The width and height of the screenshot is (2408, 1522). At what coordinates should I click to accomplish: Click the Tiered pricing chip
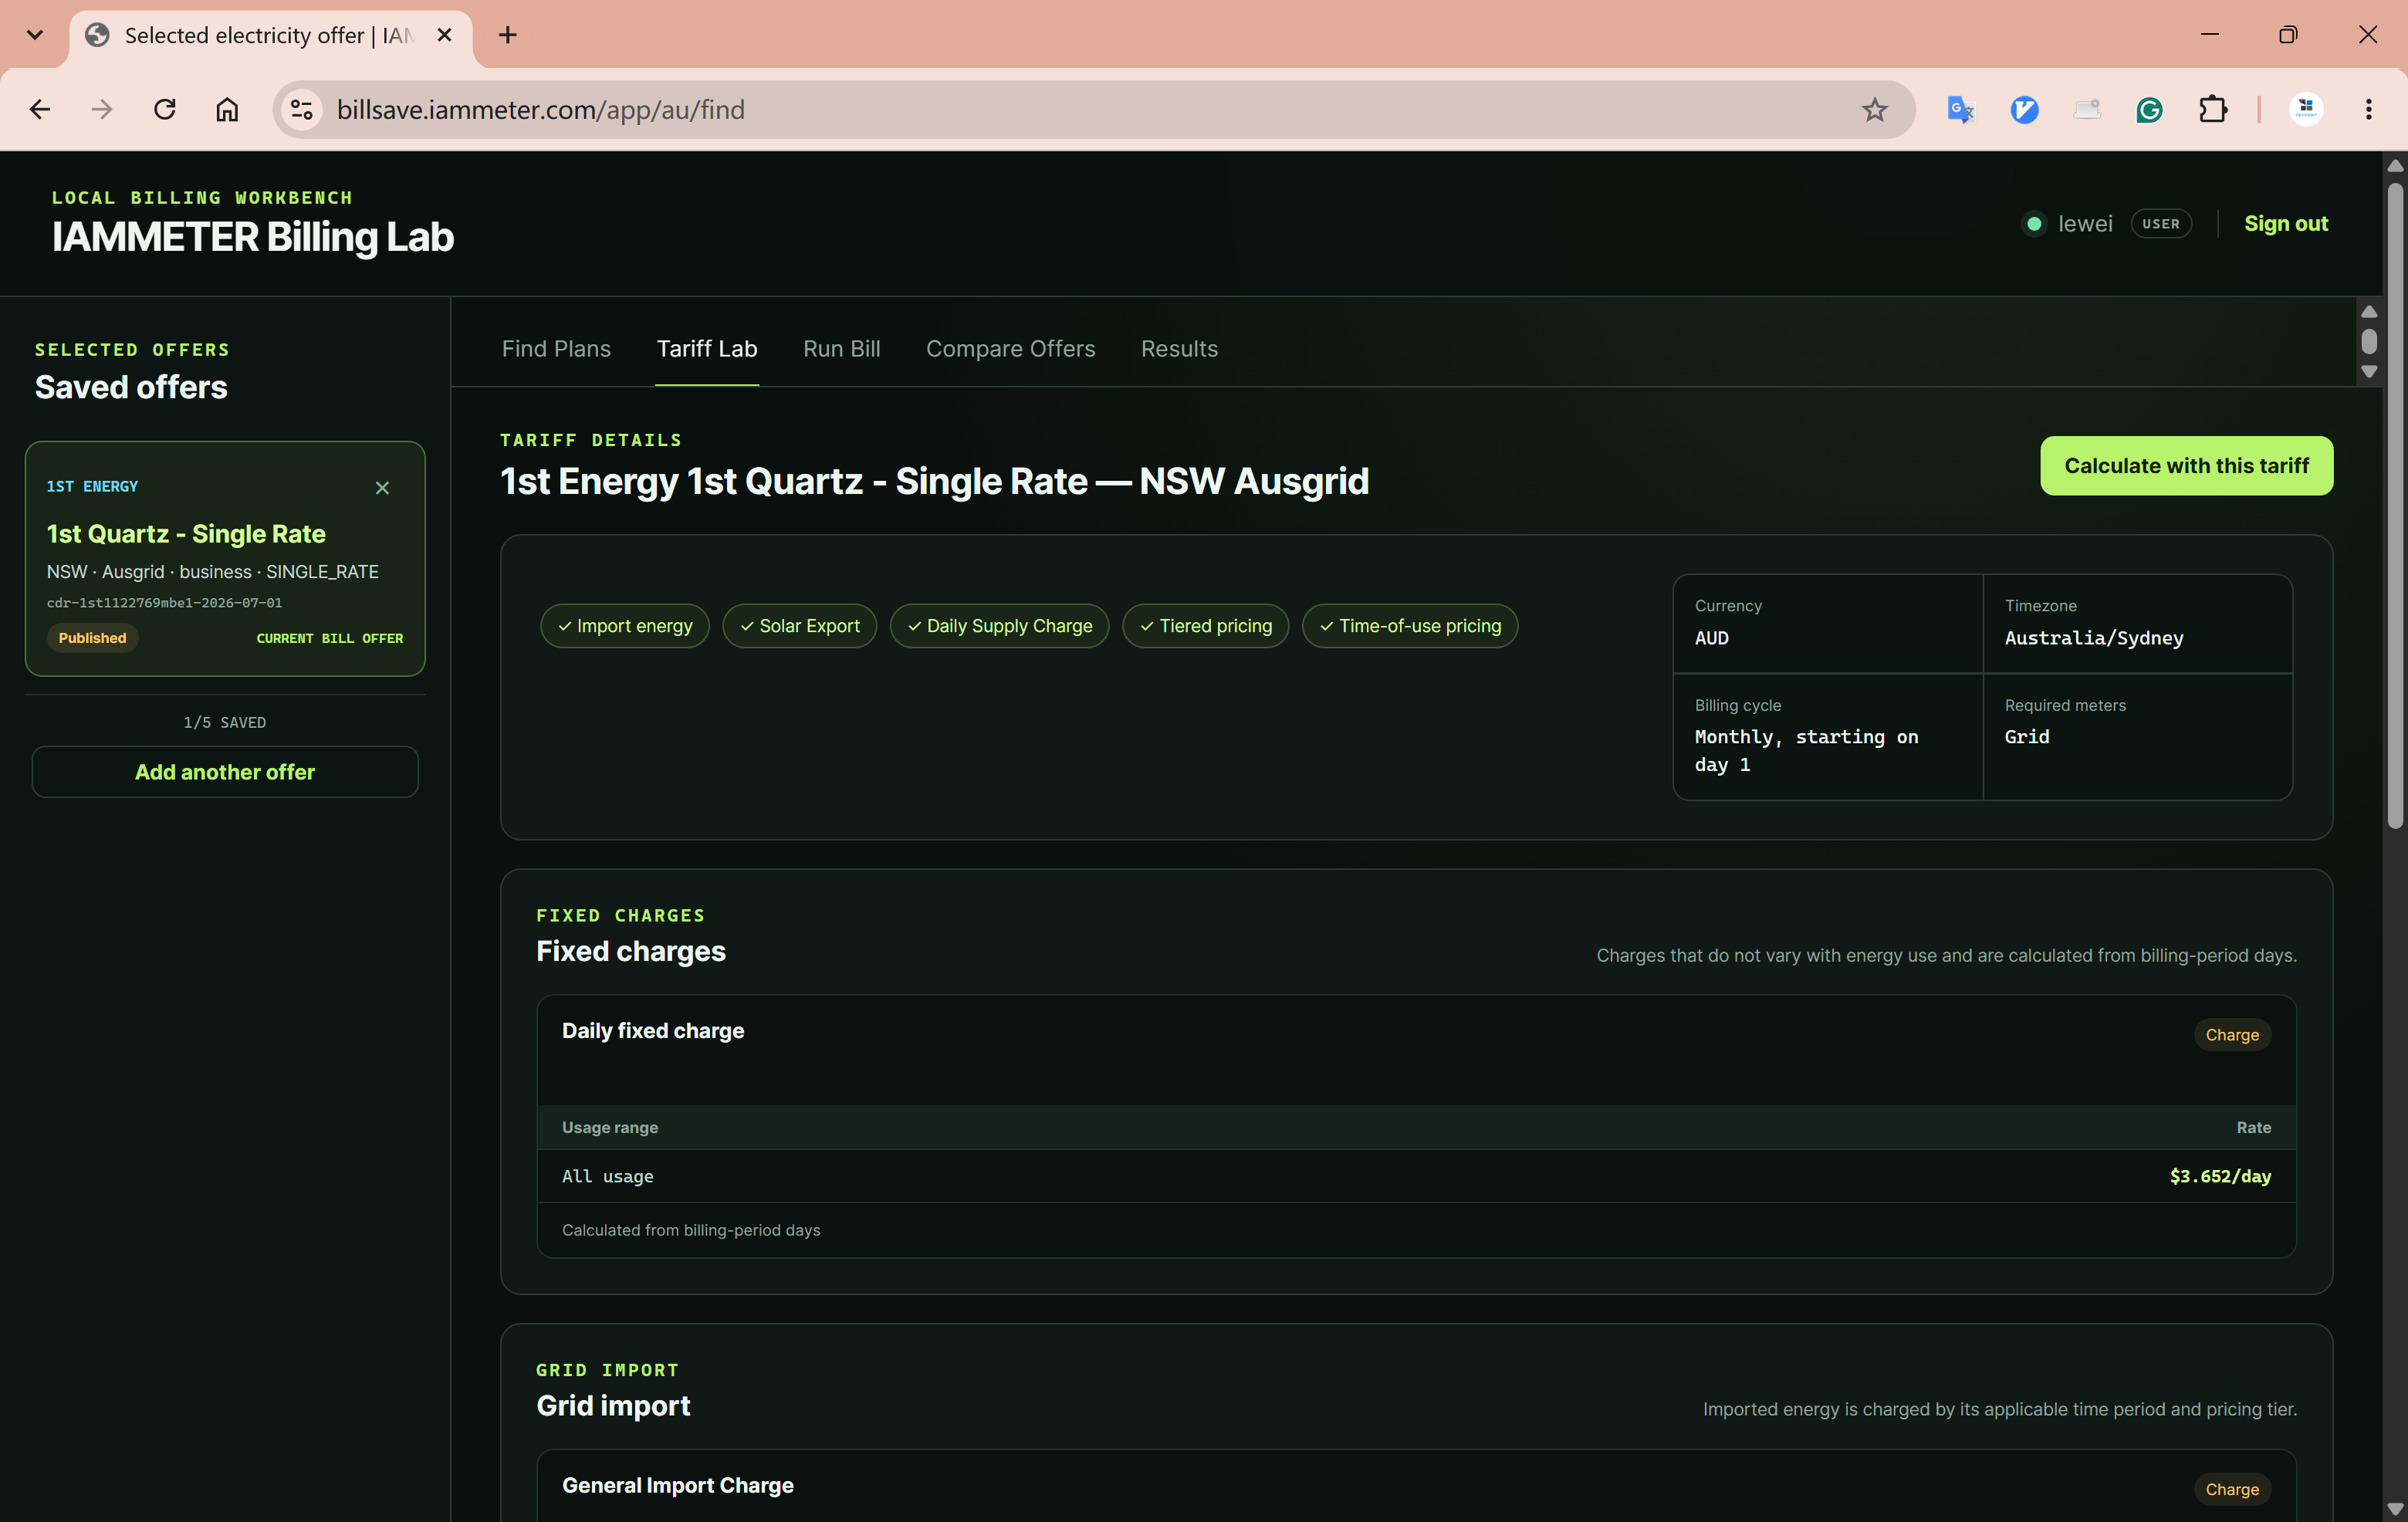1205,626
